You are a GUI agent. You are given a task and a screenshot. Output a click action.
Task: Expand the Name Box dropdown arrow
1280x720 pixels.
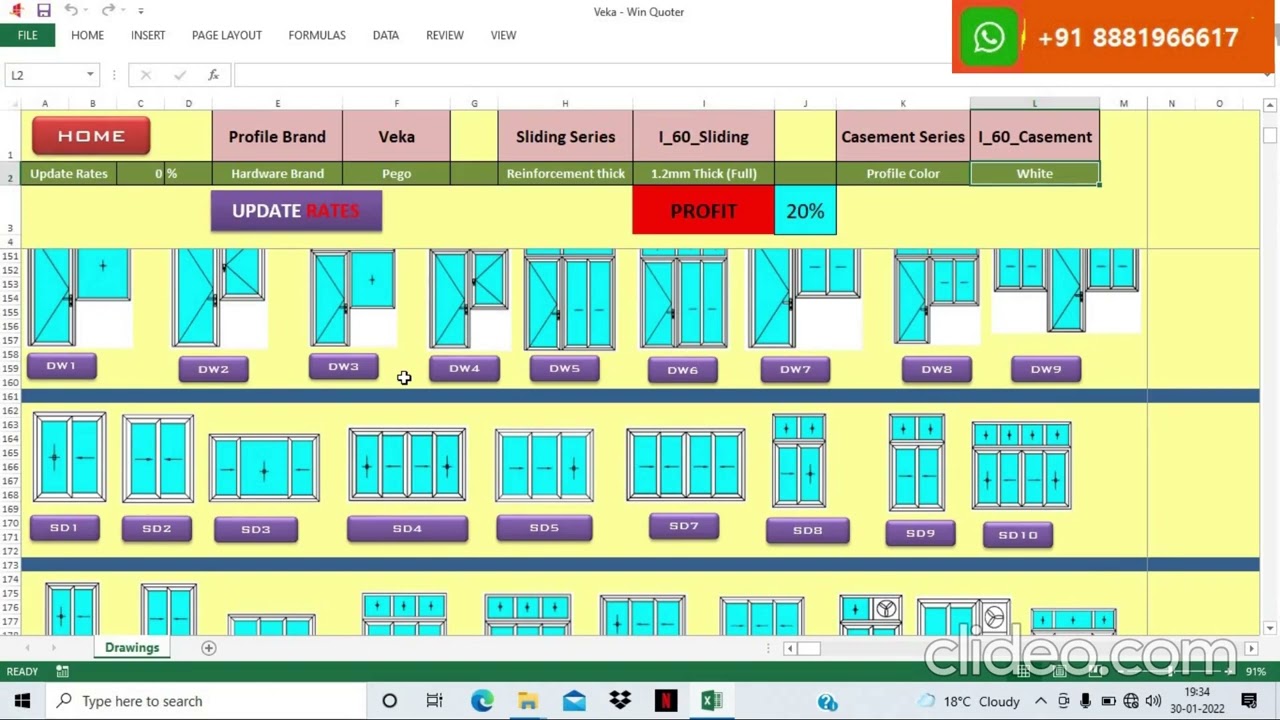90,75
